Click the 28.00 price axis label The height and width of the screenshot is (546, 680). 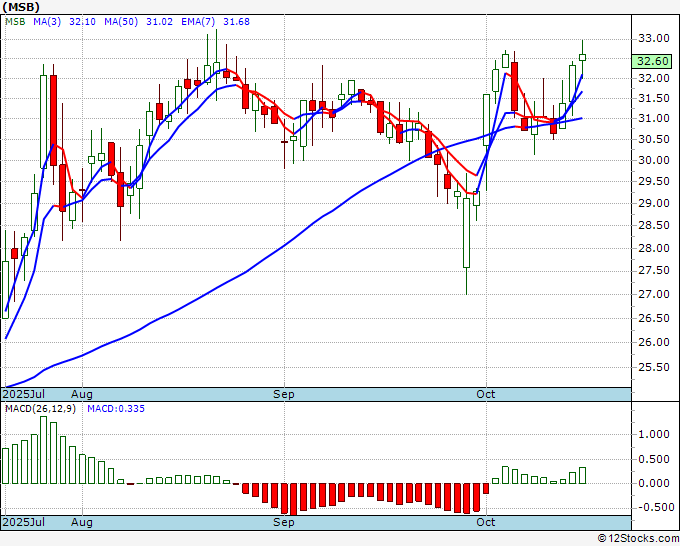654,248
